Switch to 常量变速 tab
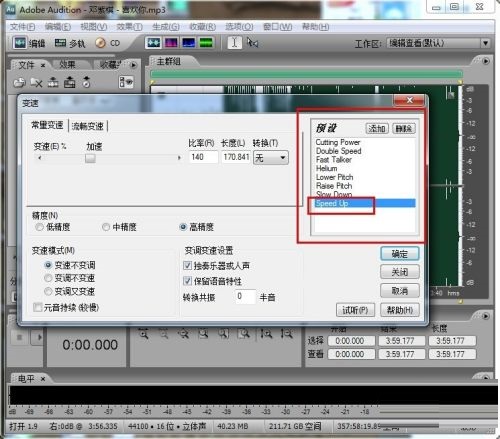Screen dimensions: 500x439 tap(47, 125)
